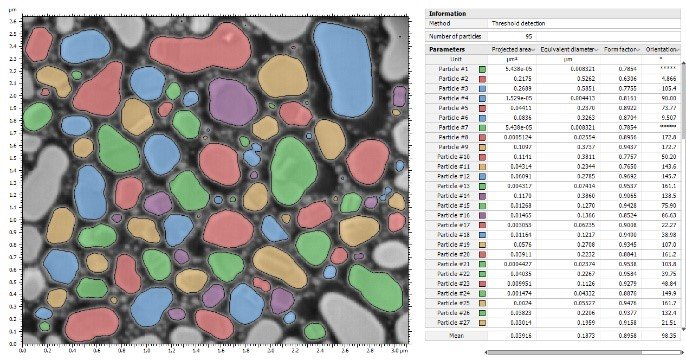The image size is (686, 360).
Task: Click the horizontal scrollbar below the table
Action: (583, 352)
